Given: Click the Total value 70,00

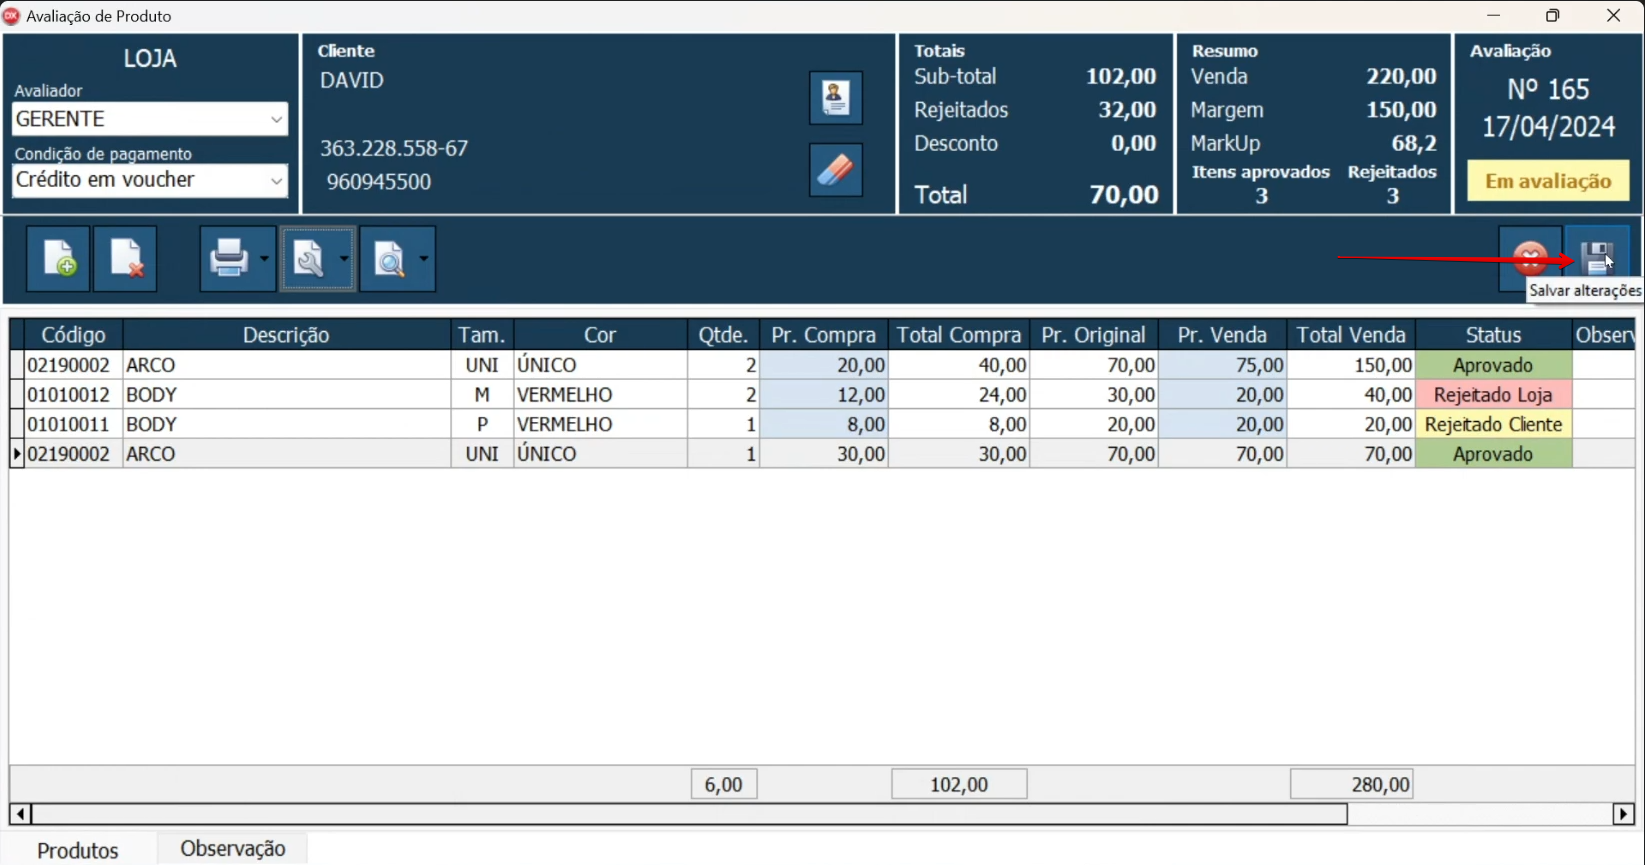Looking at the screenshot, I should pos(1124,194).
